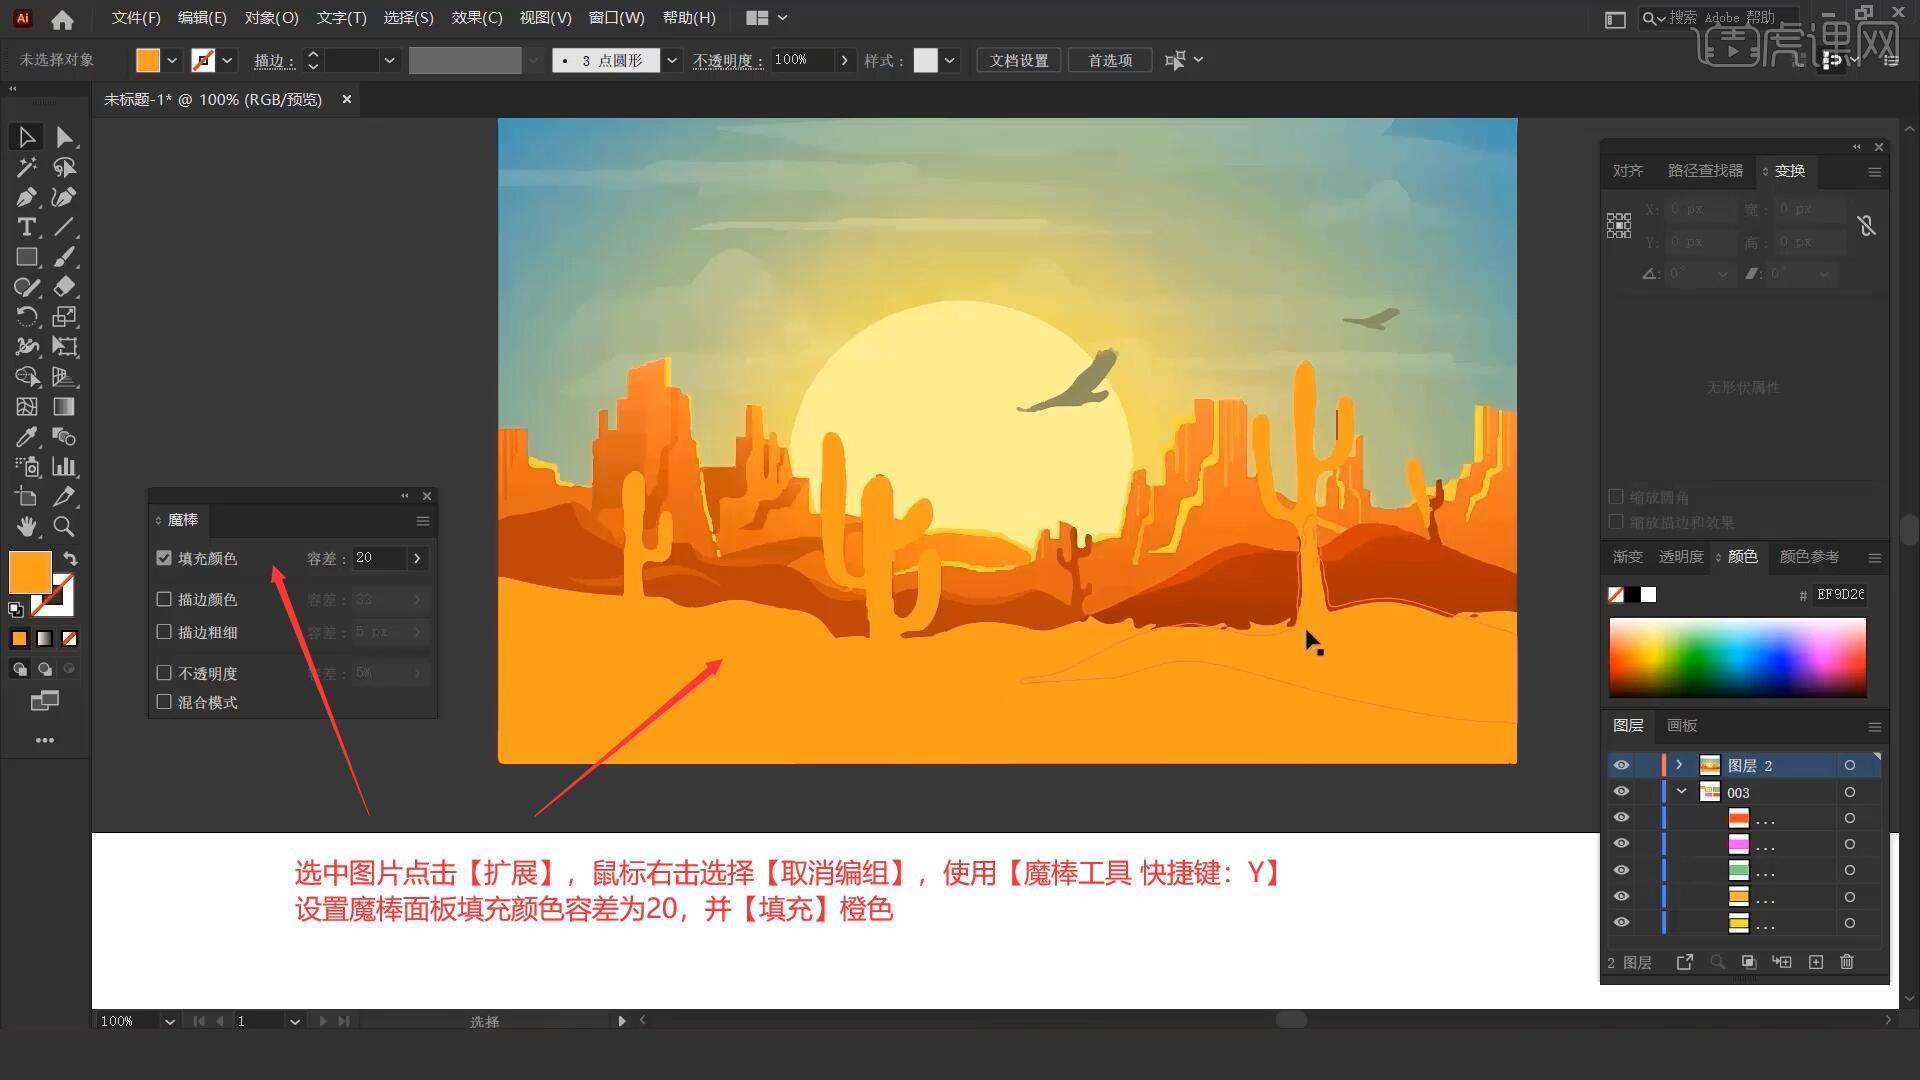Enable 填充颜色 checkbox in 魔棒
The width and height of the screenshot is (1920, 1080).
pyautogui.click(x=164, y=556)
